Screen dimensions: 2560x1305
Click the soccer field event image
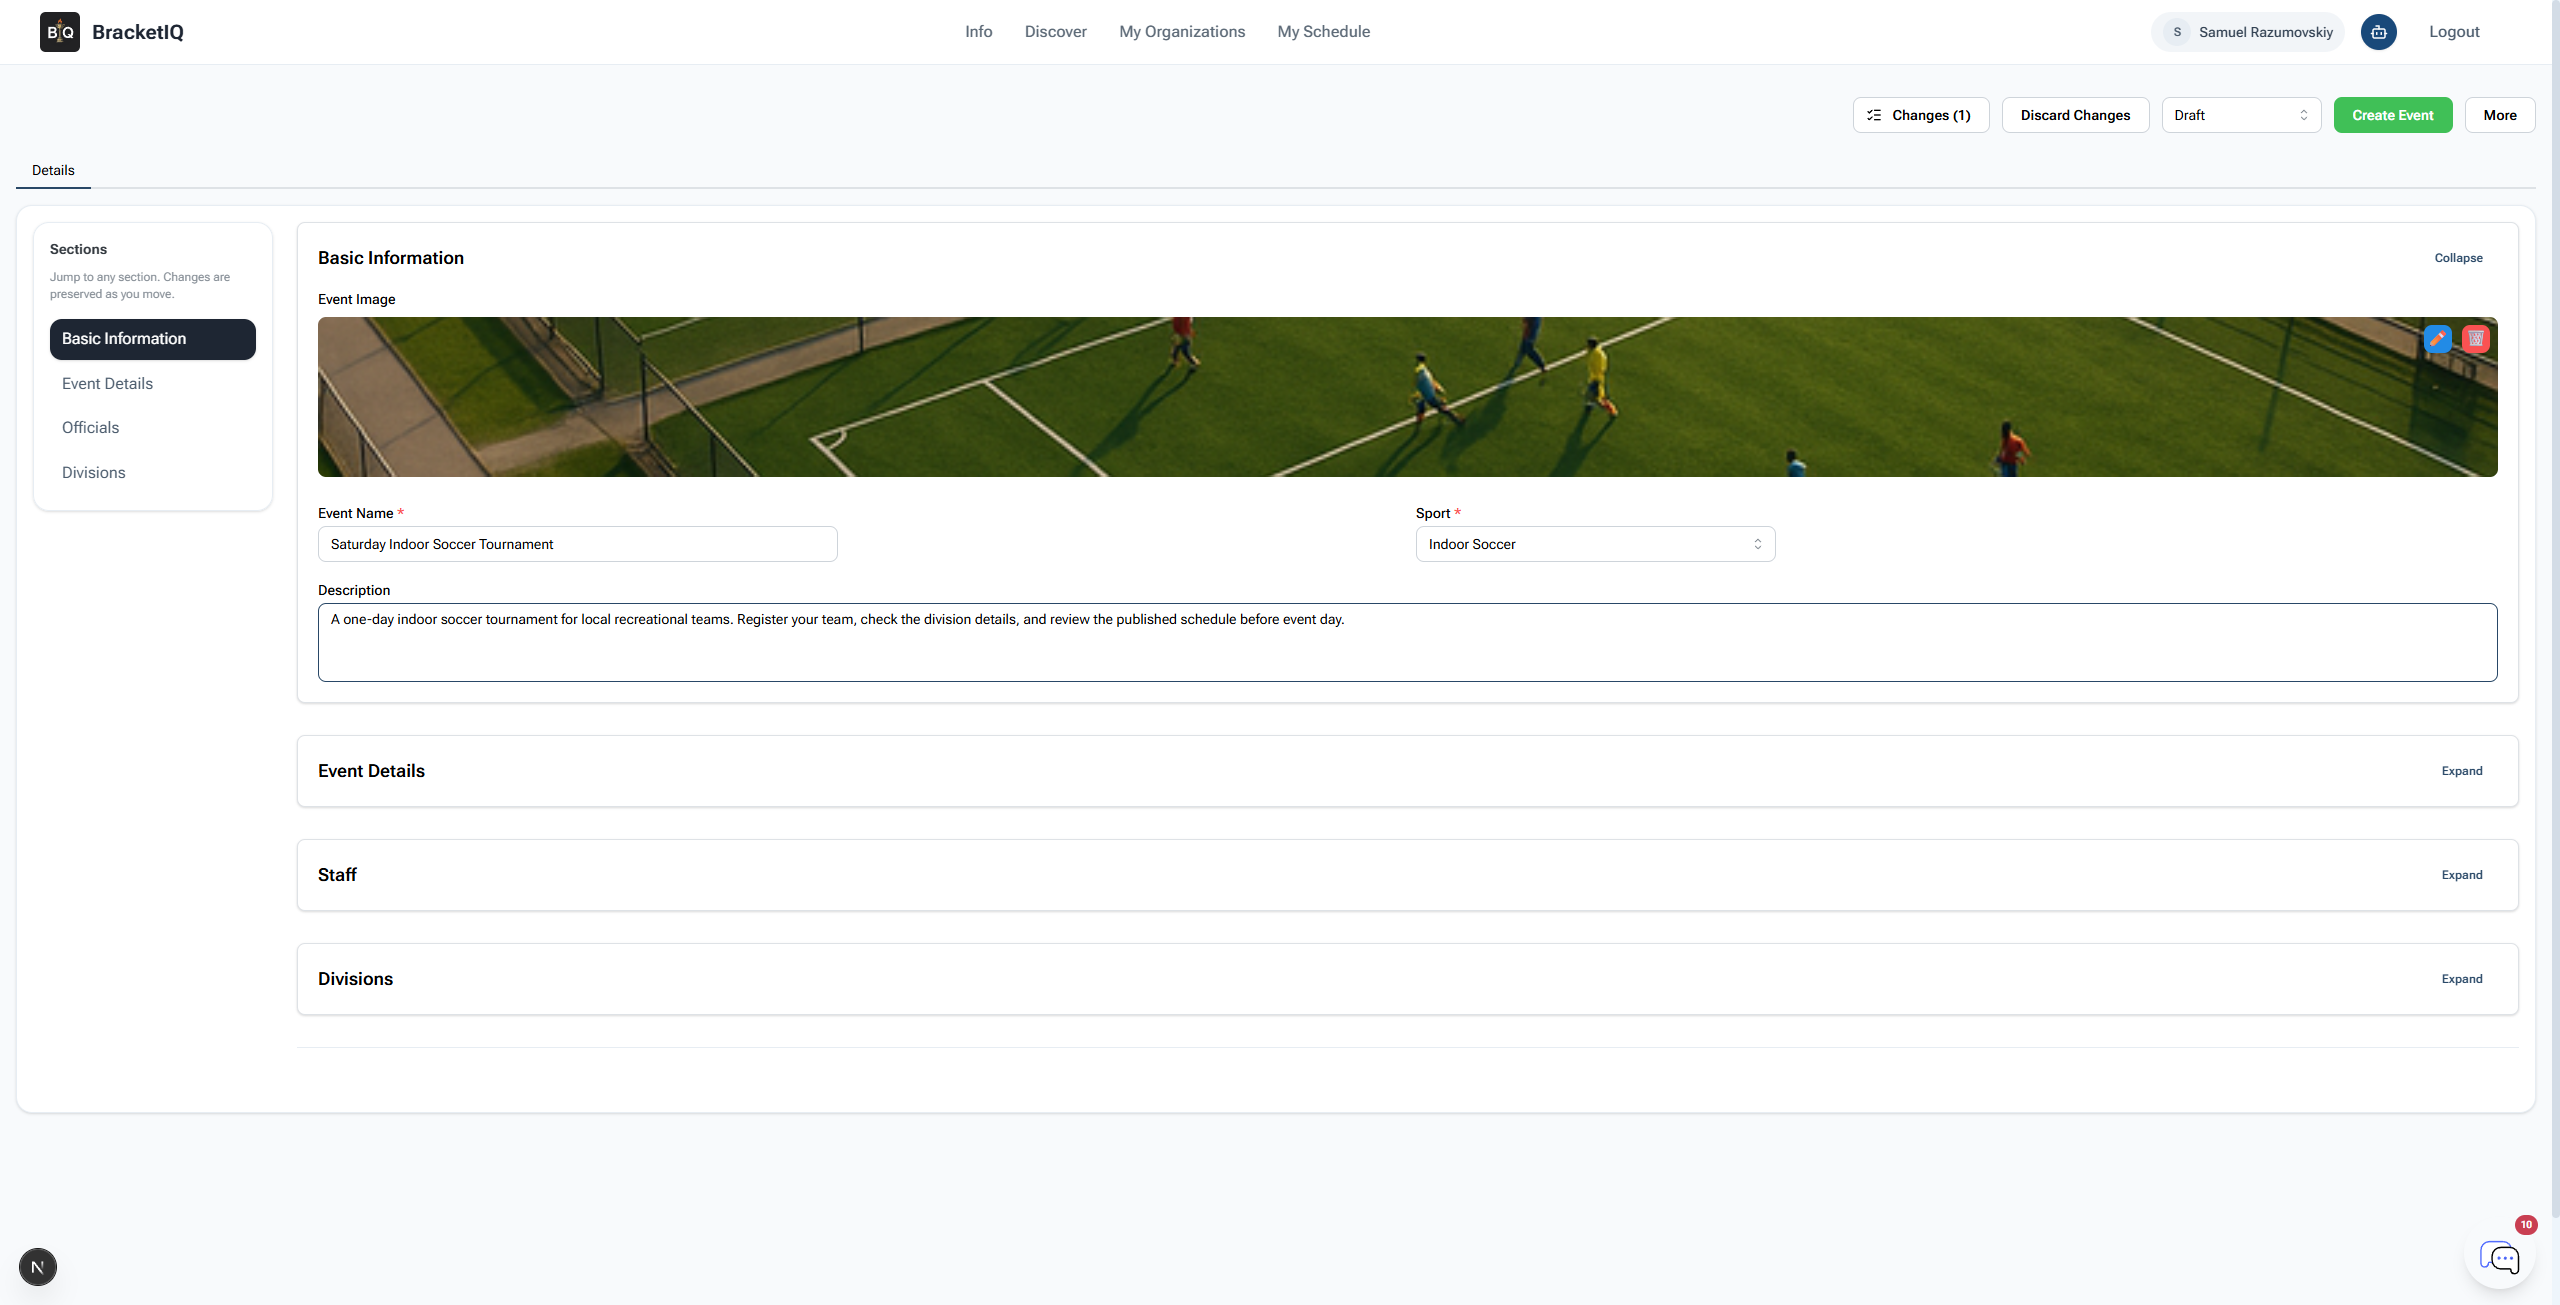click(1408, 397)
